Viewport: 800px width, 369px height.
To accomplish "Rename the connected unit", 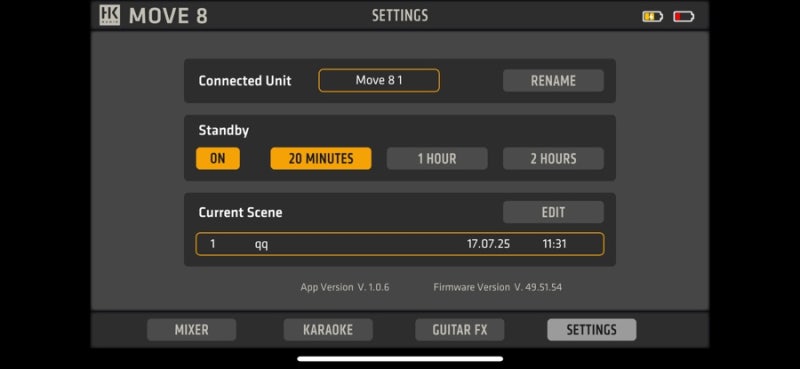I will pyautogui.click(x=553, y=81).
